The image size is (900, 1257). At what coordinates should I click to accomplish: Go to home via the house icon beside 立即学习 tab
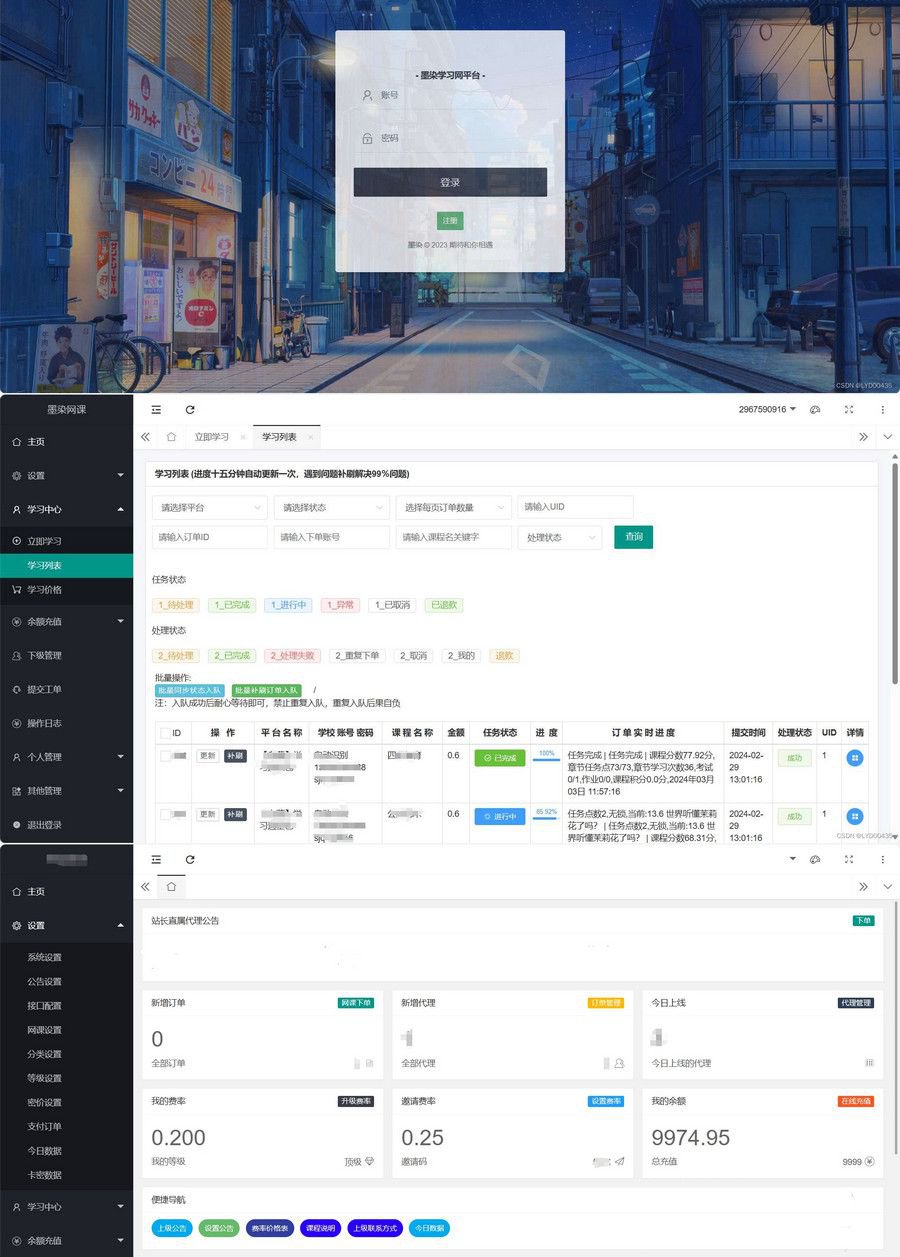click(x=171, y=437)
